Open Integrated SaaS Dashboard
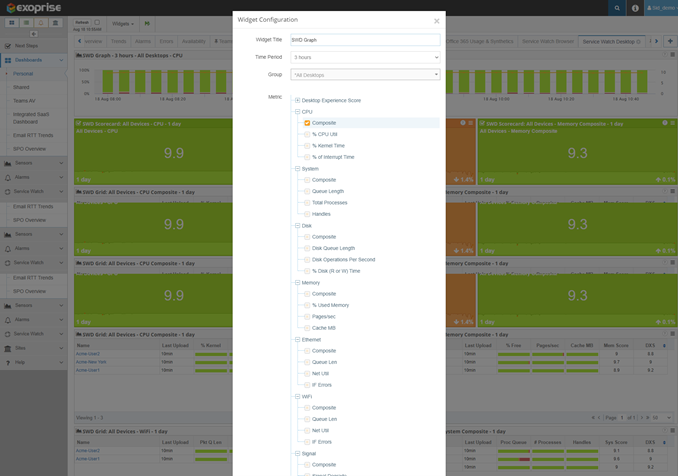This screenshot has width=678, height=476. click(x=31, y=118)
